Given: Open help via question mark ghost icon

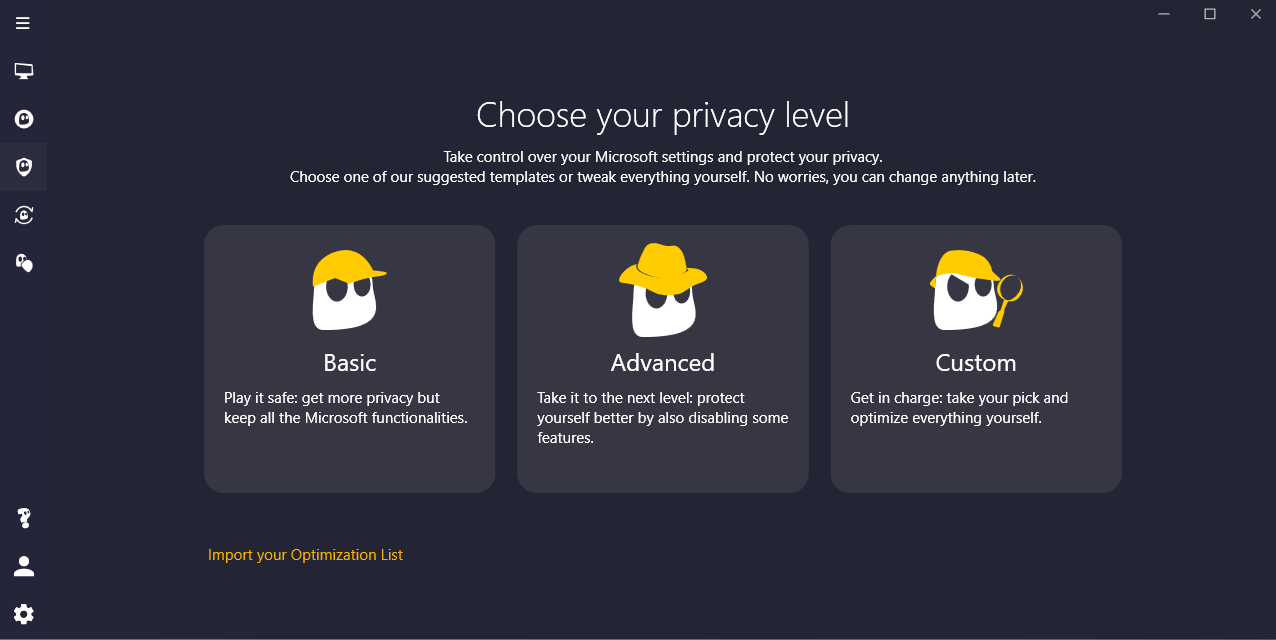Looking at the screenshot, I should [x=23, y=518].
